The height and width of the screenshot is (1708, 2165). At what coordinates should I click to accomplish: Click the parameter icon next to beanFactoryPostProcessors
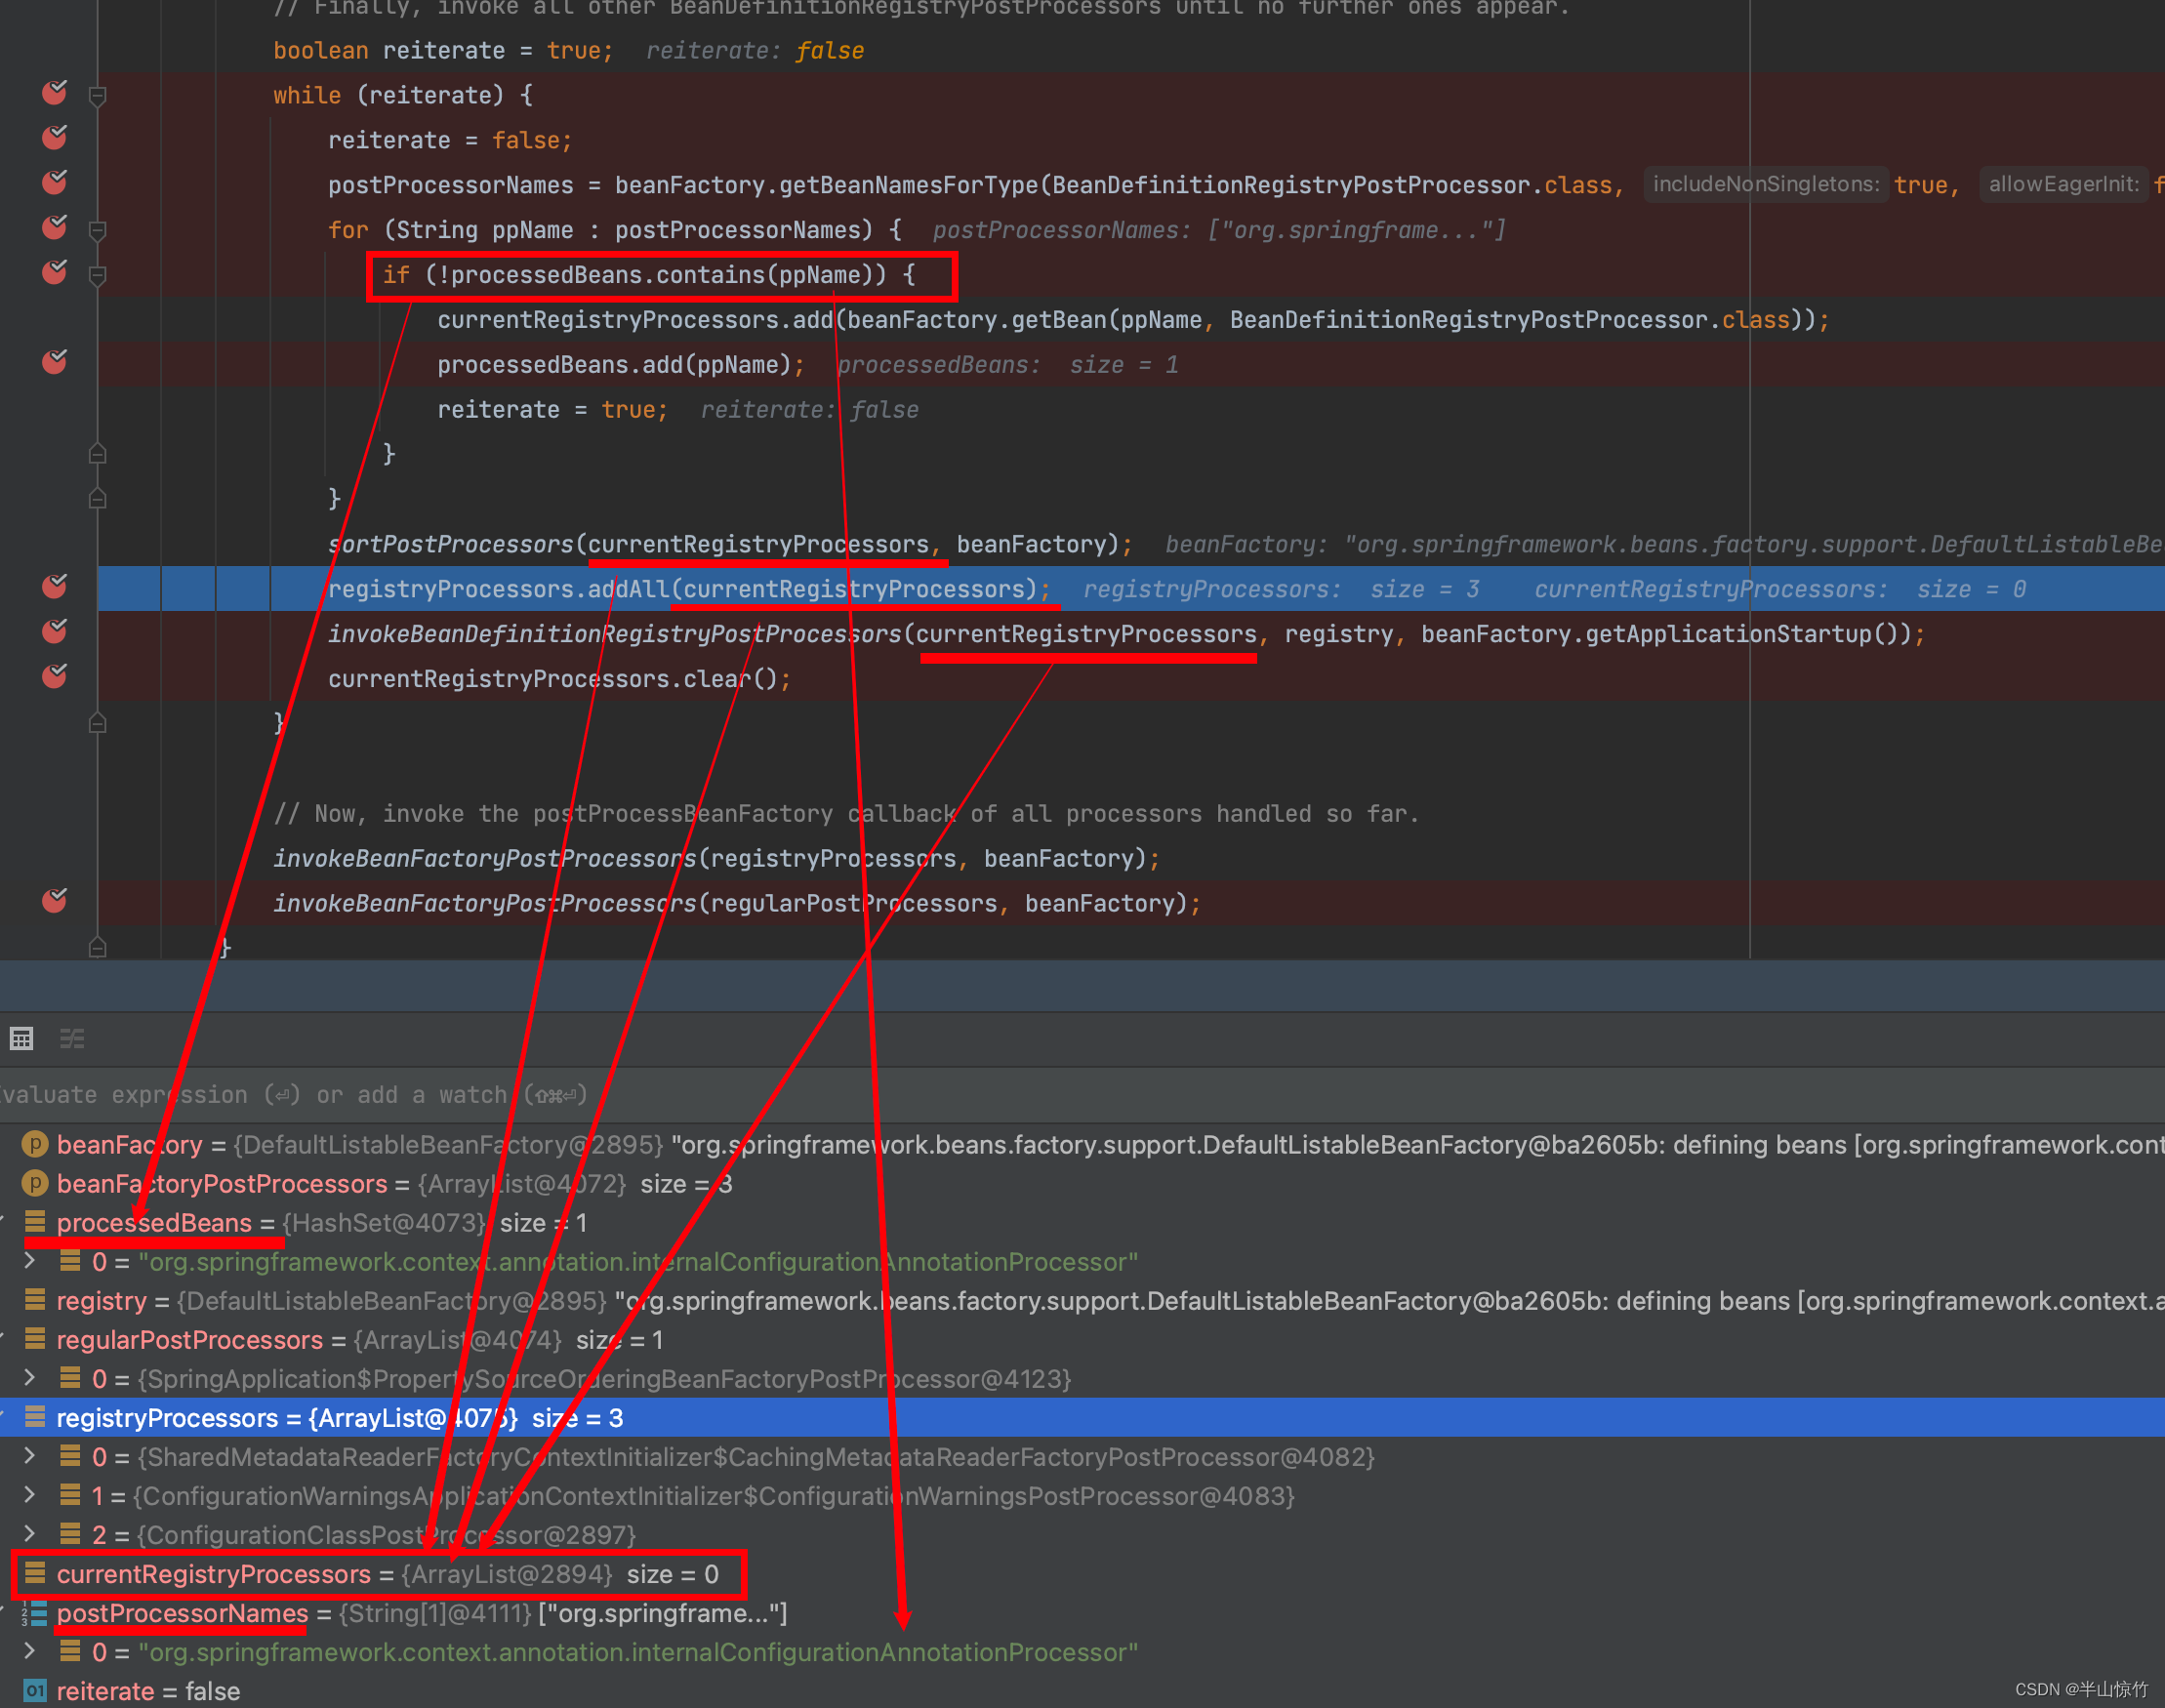tap(35, 1183)
